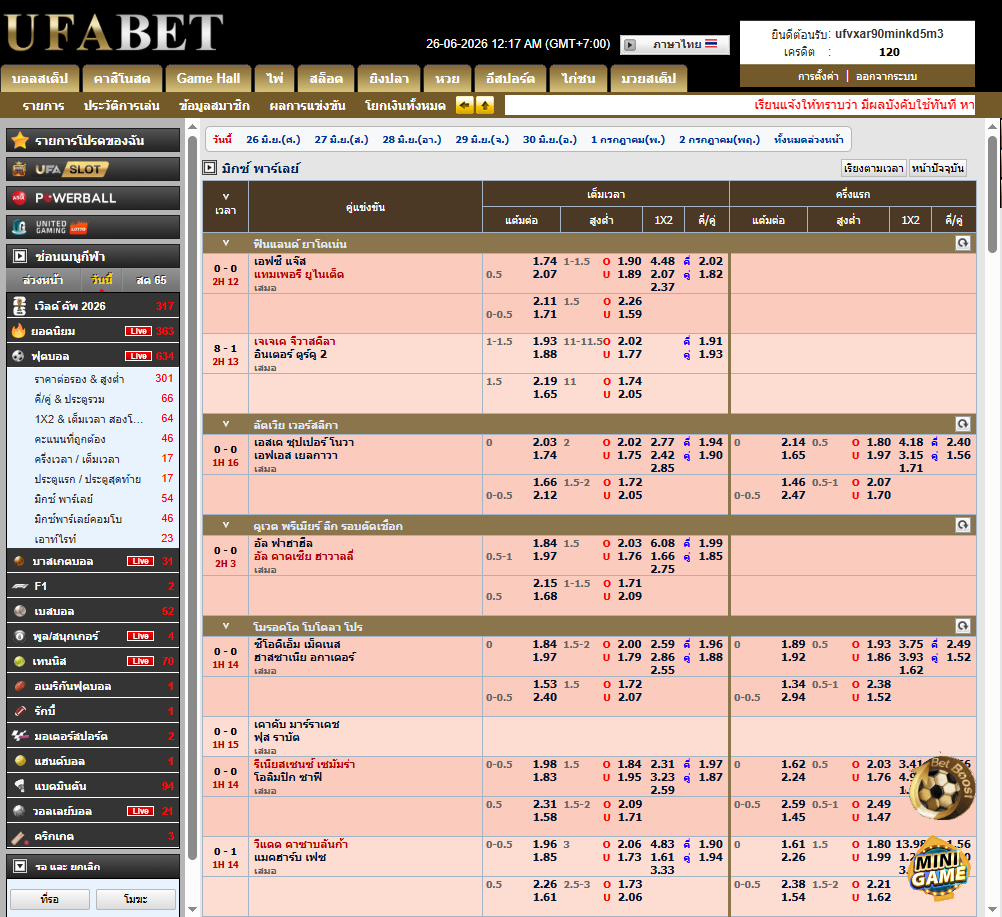Expand the รอ และ ยกเลิก panel
This screenshot has width=1002, height=917.
[93, 867]
